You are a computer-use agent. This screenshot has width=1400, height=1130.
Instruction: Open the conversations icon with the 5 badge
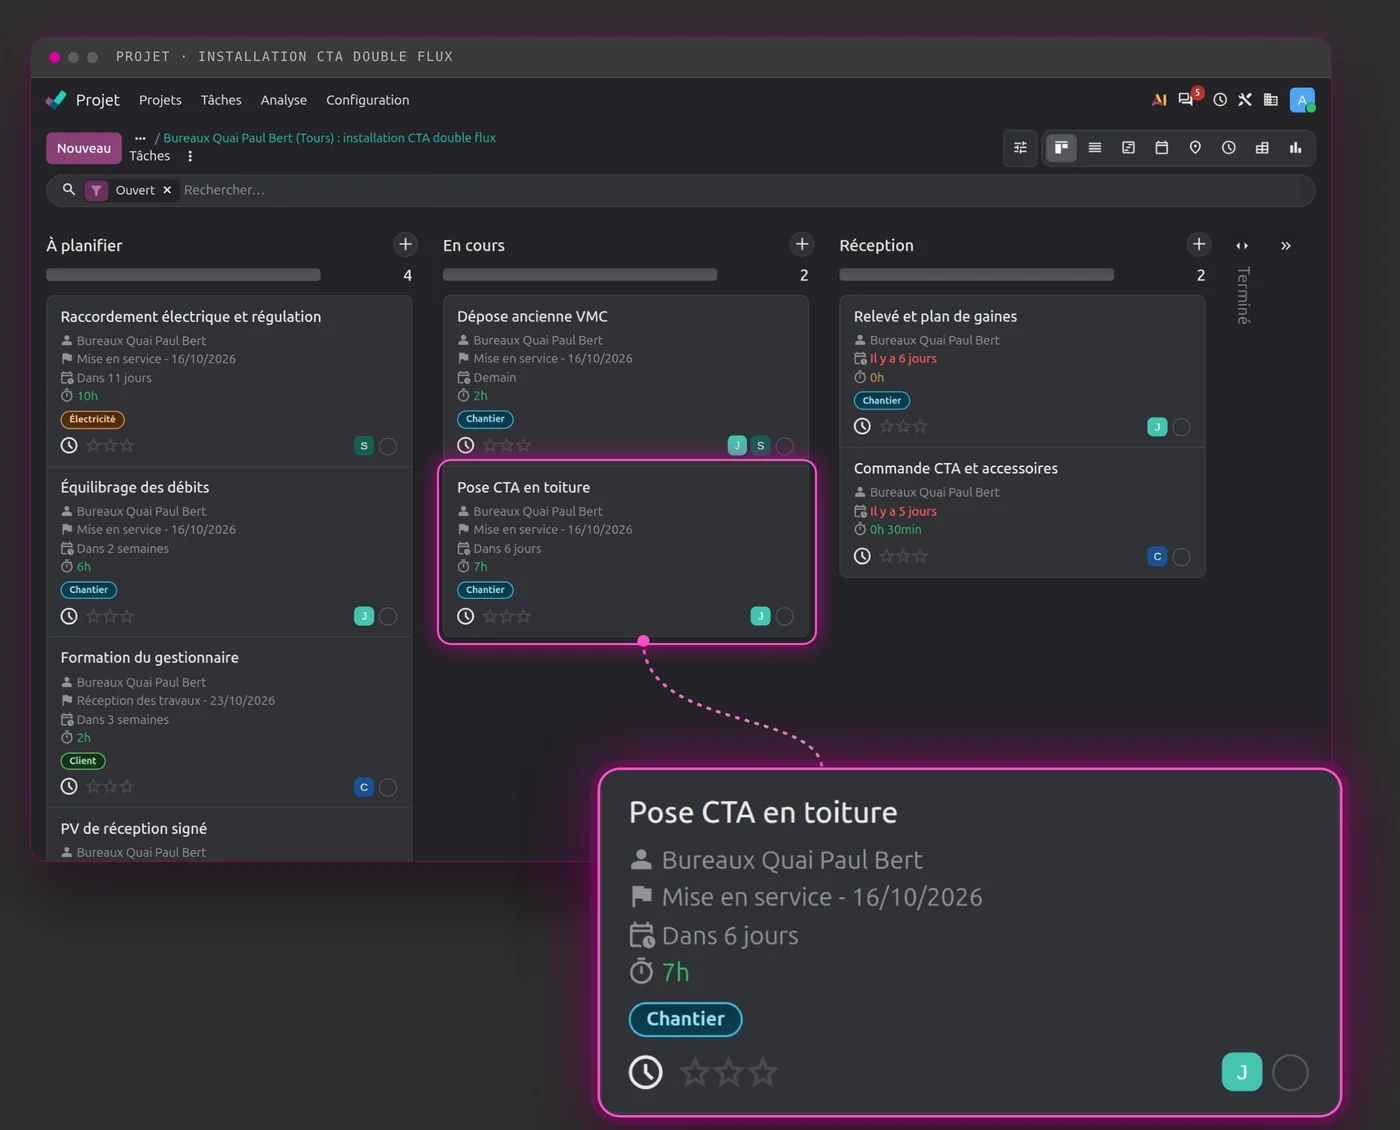[1187, 99]
